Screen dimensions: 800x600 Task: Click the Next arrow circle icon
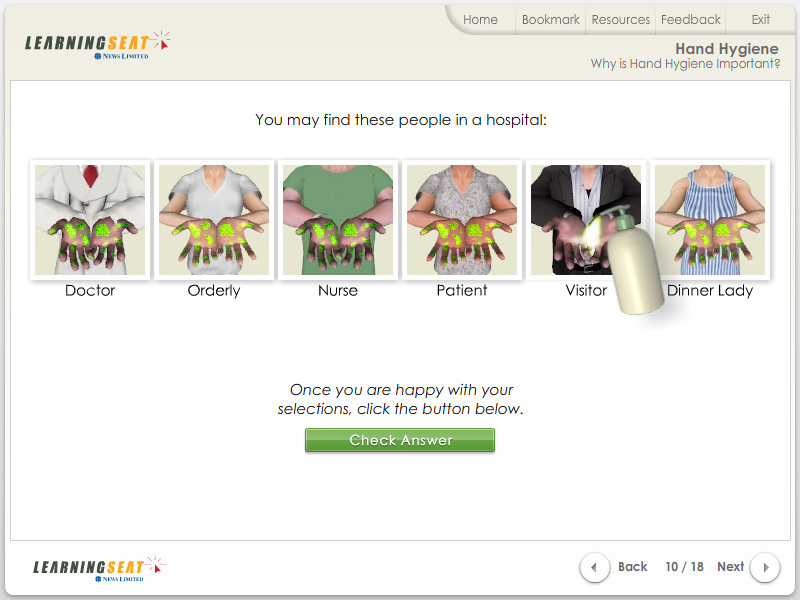click(765, 567)
